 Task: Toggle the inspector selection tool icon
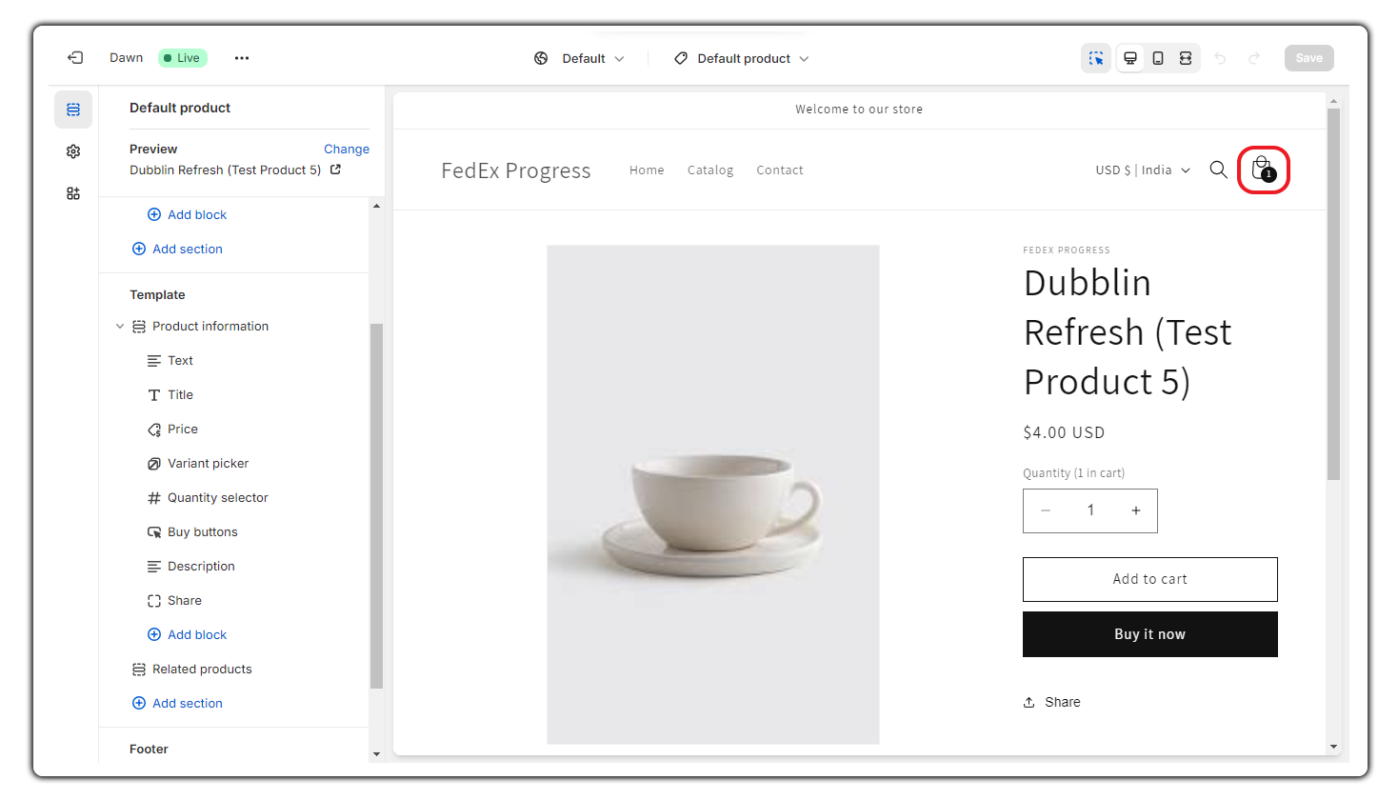pos(1097,58)
